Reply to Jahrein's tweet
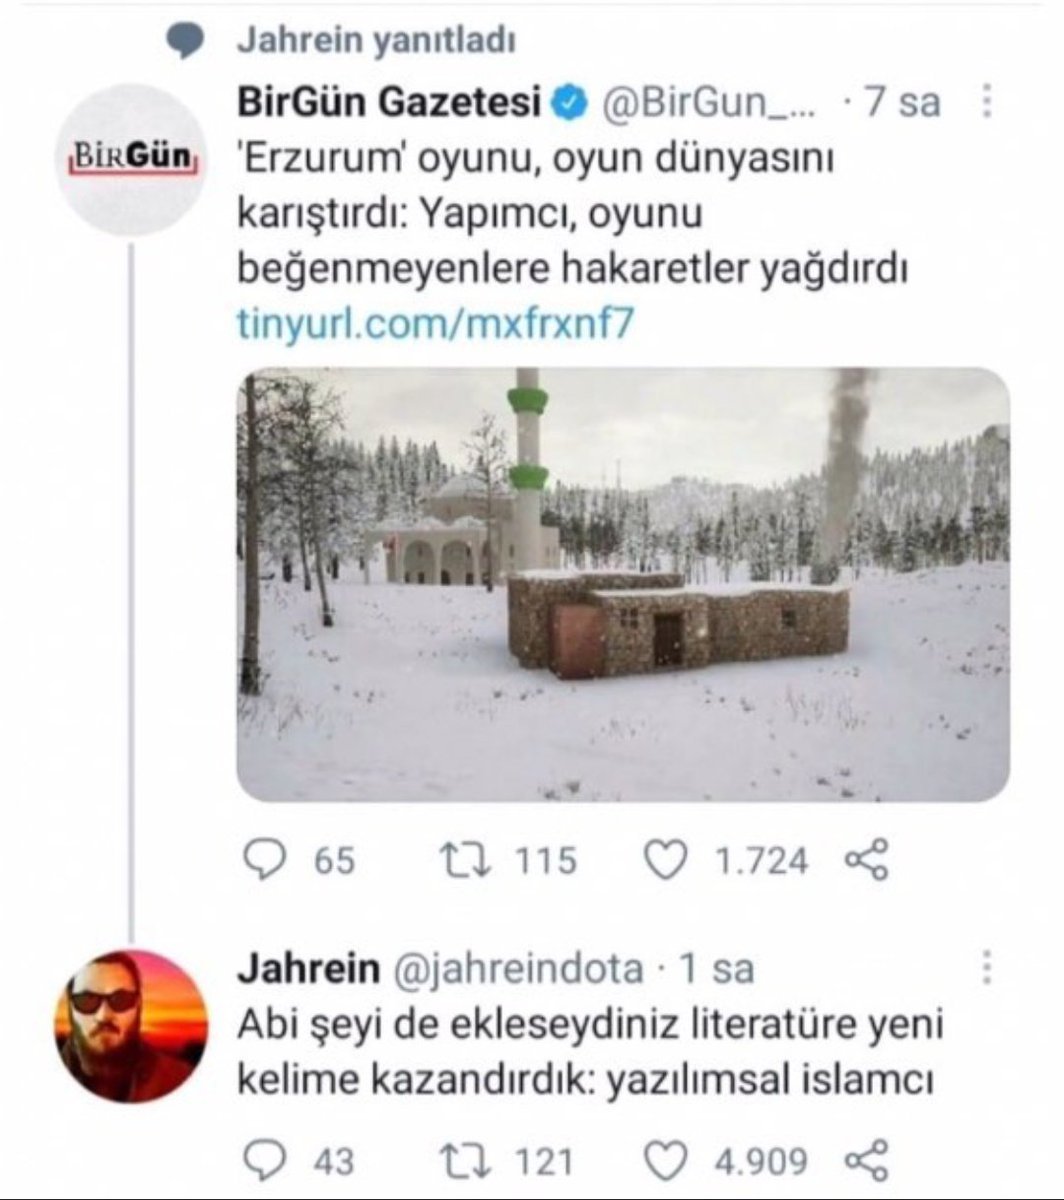This screenshot has width=1064, height=1200. coord(264,1161)
